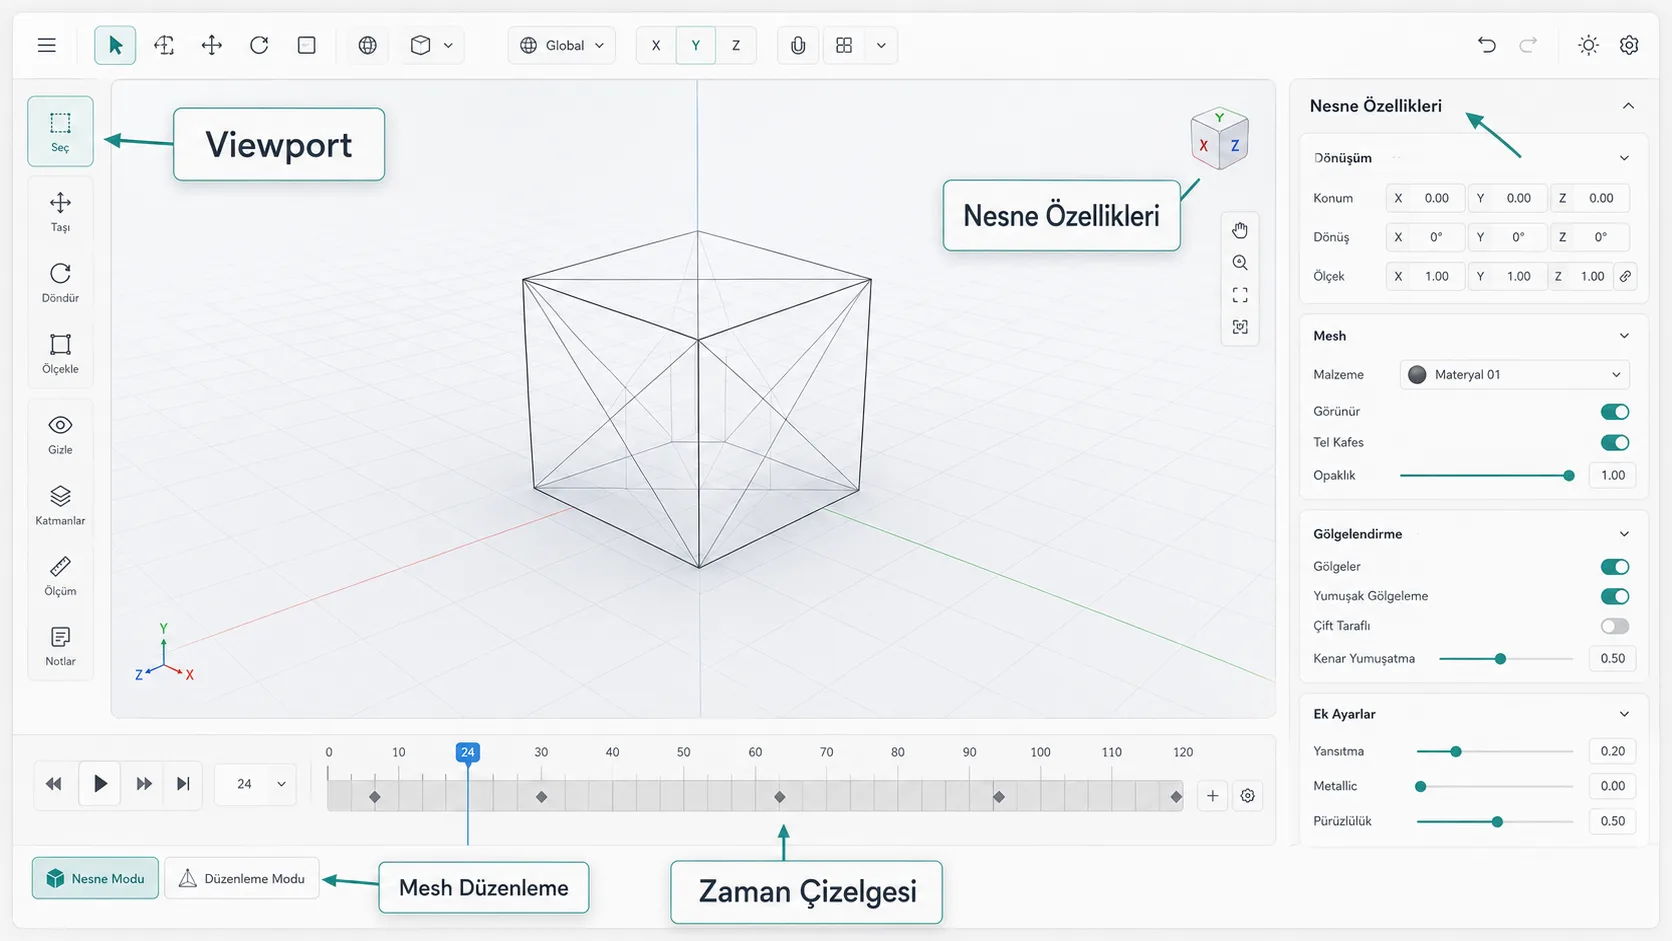The width and height of the screenshot is (1672, 941).
Task: Click the view orientation cube gizmo
Action: [x=1219, y=139]
